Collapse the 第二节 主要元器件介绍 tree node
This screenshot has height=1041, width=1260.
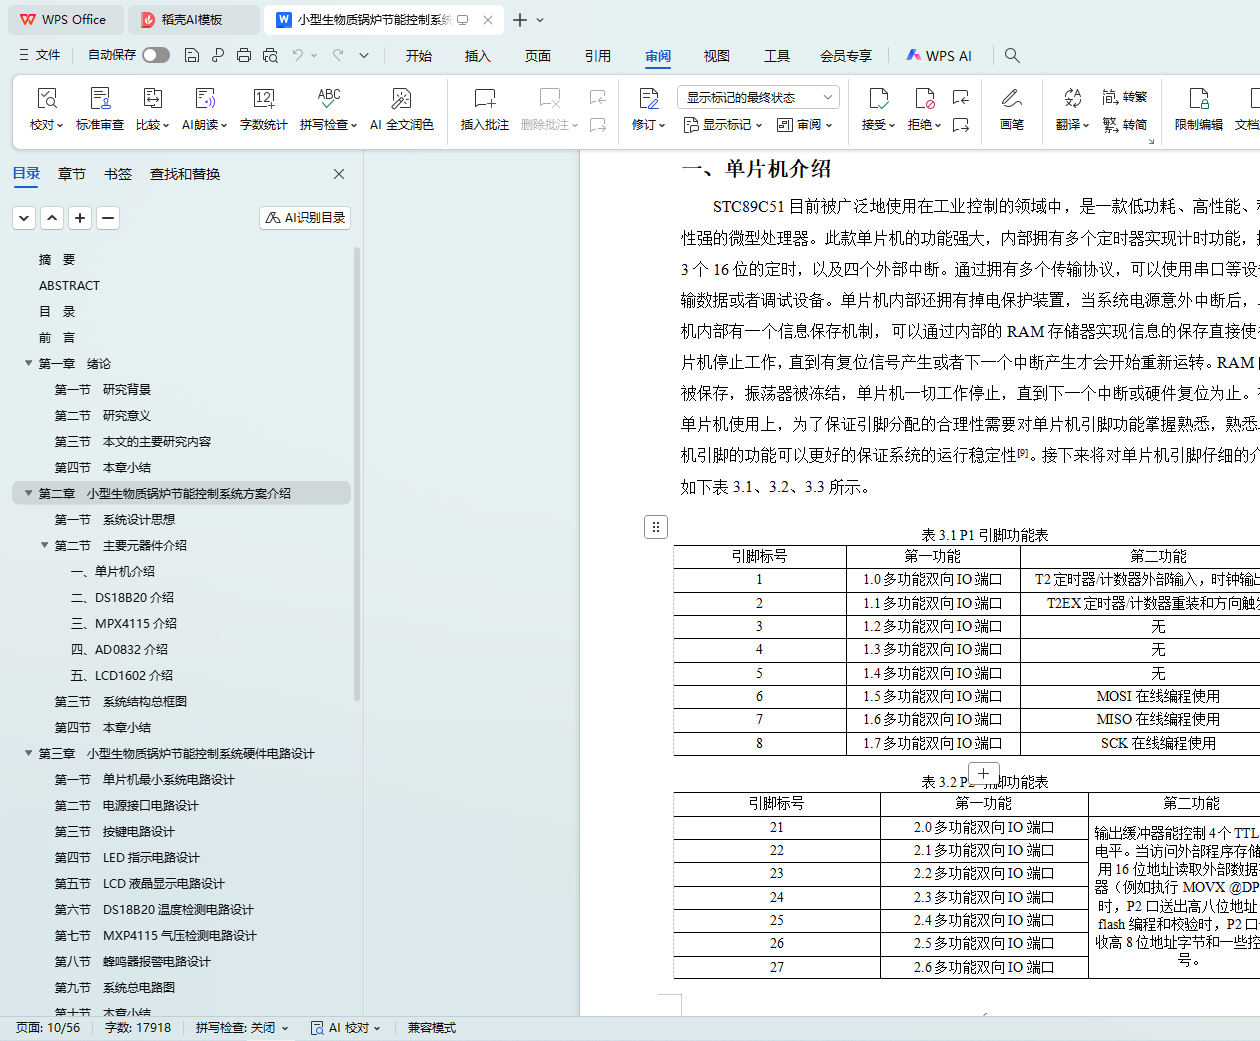click(x=44, y=546)
